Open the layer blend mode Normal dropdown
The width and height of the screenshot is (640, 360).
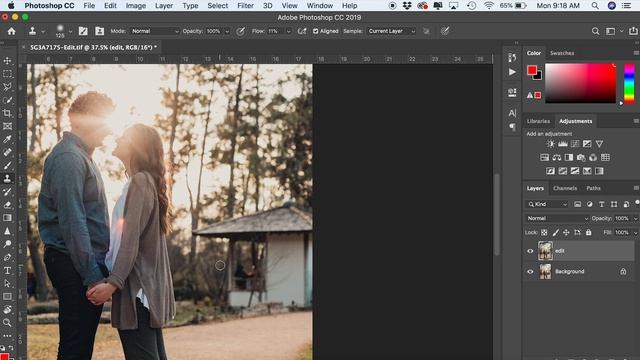(557, 218)
